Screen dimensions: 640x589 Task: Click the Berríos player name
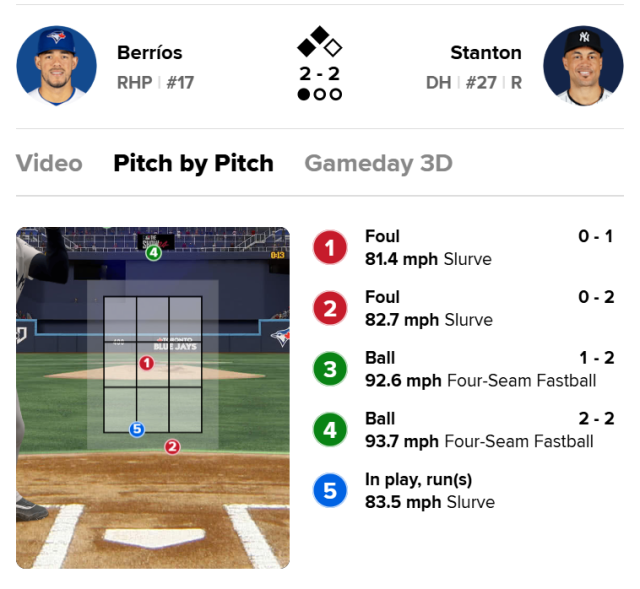pyautogui.click(x=149, y=53)
